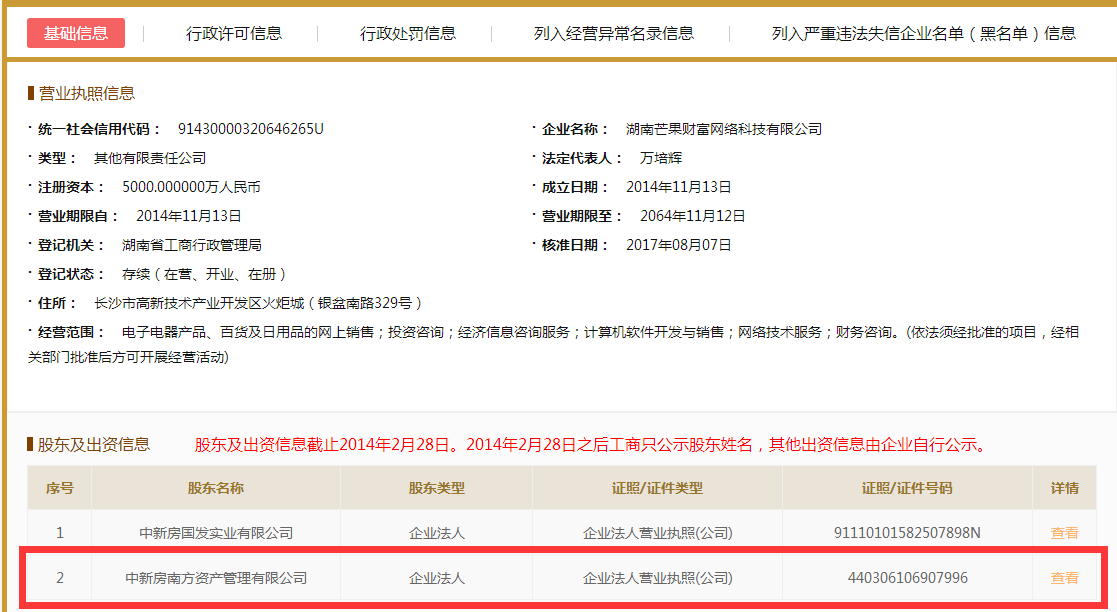Image resolution: width=1117 pixels, height=612 pixels.
Task: Click registered capital 5000.000000万人民币
Action: click(191, 187)
